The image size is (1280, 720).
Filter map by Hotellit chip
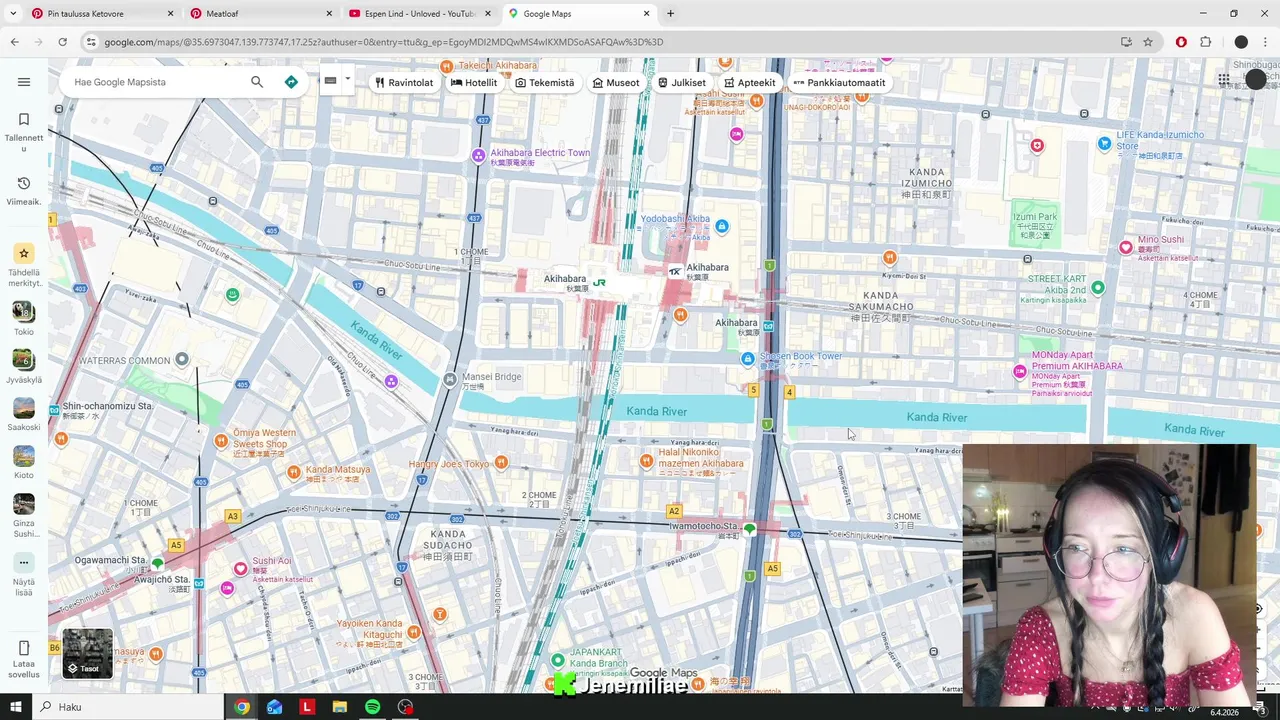[x=473, y=83]
